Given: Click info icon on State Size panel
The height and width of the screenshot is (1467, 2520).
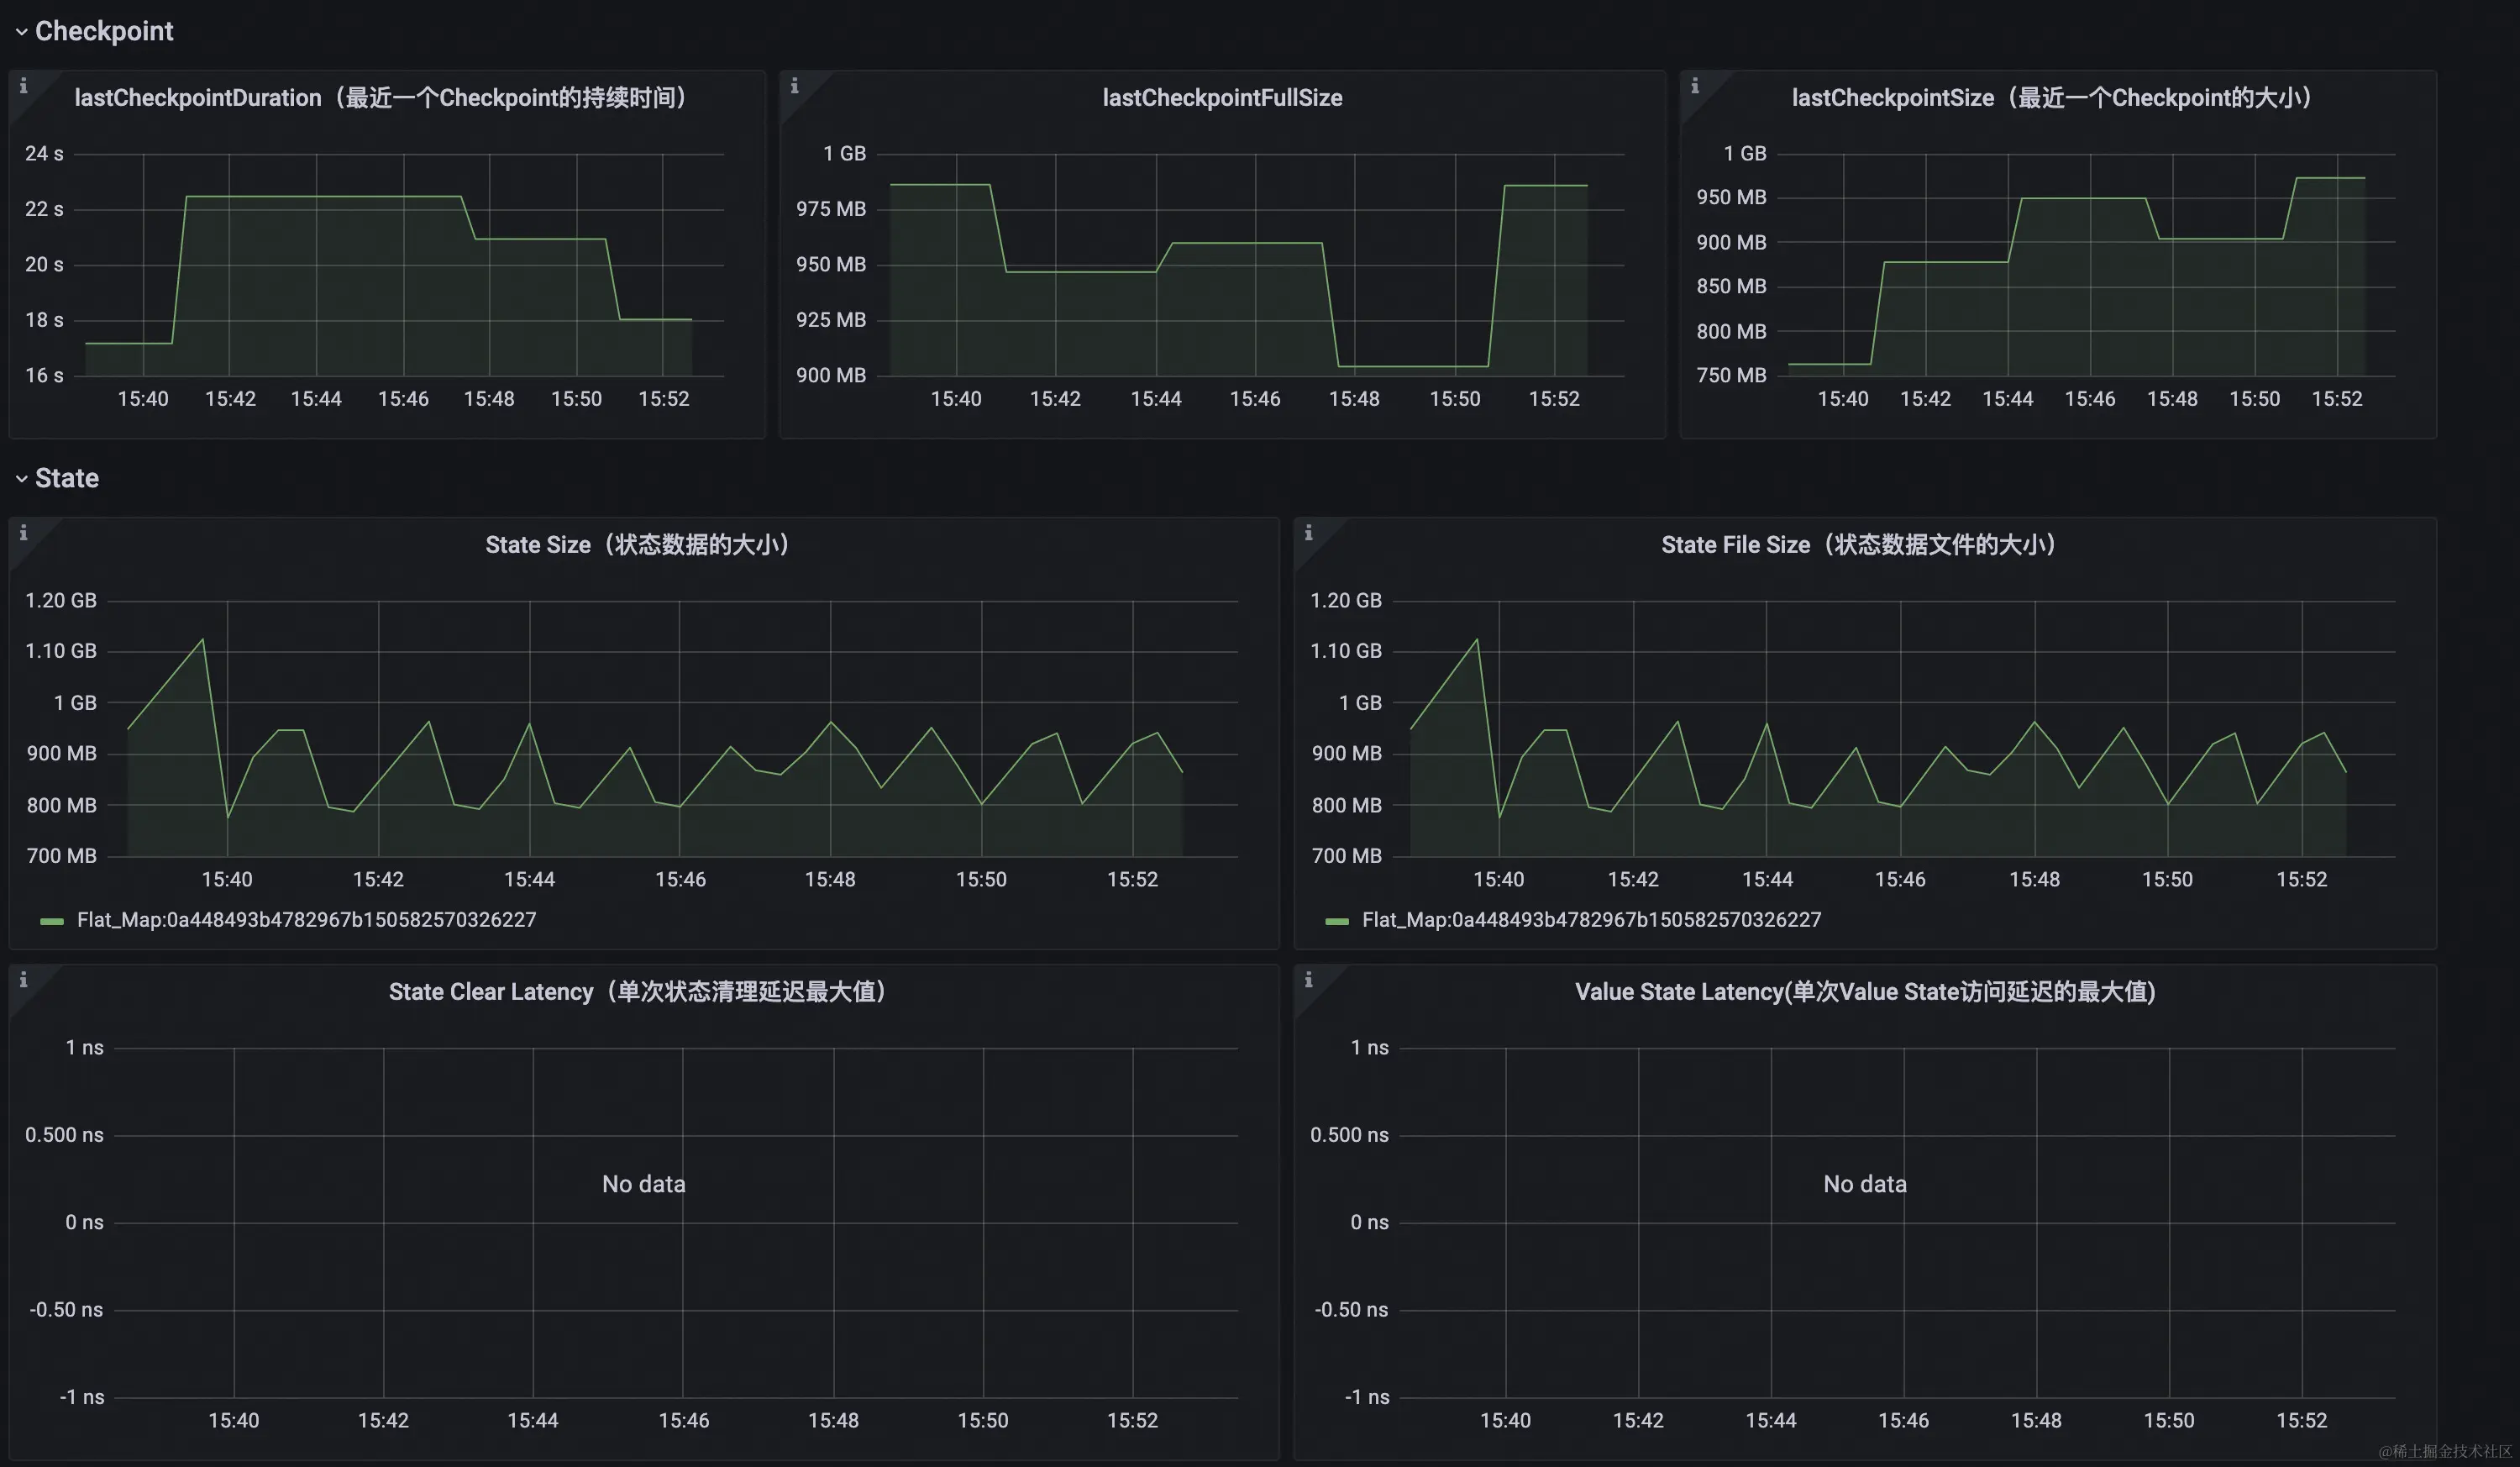Looking at the screenshot, I should pos(23,533).
